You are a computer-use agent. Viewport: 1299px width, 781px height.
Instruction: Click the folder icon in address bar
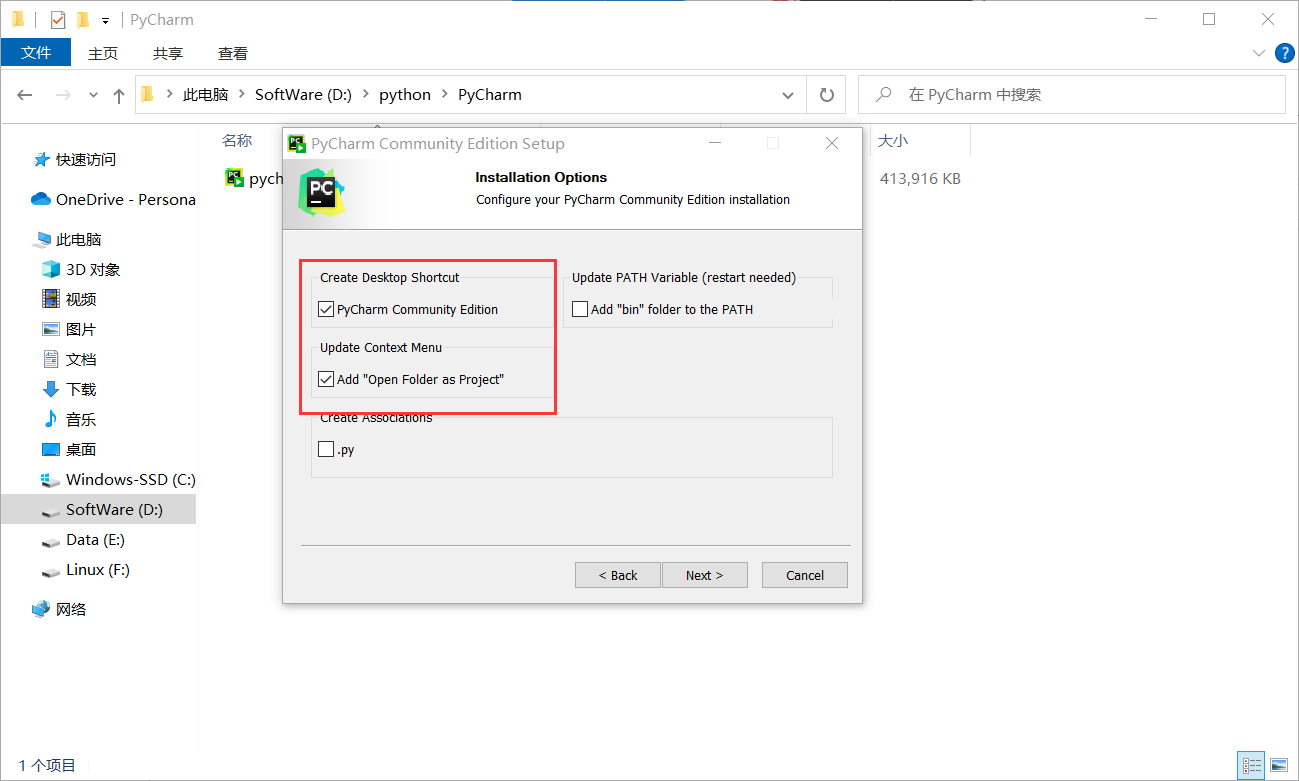pyautogui.click(x=149, y=95)
